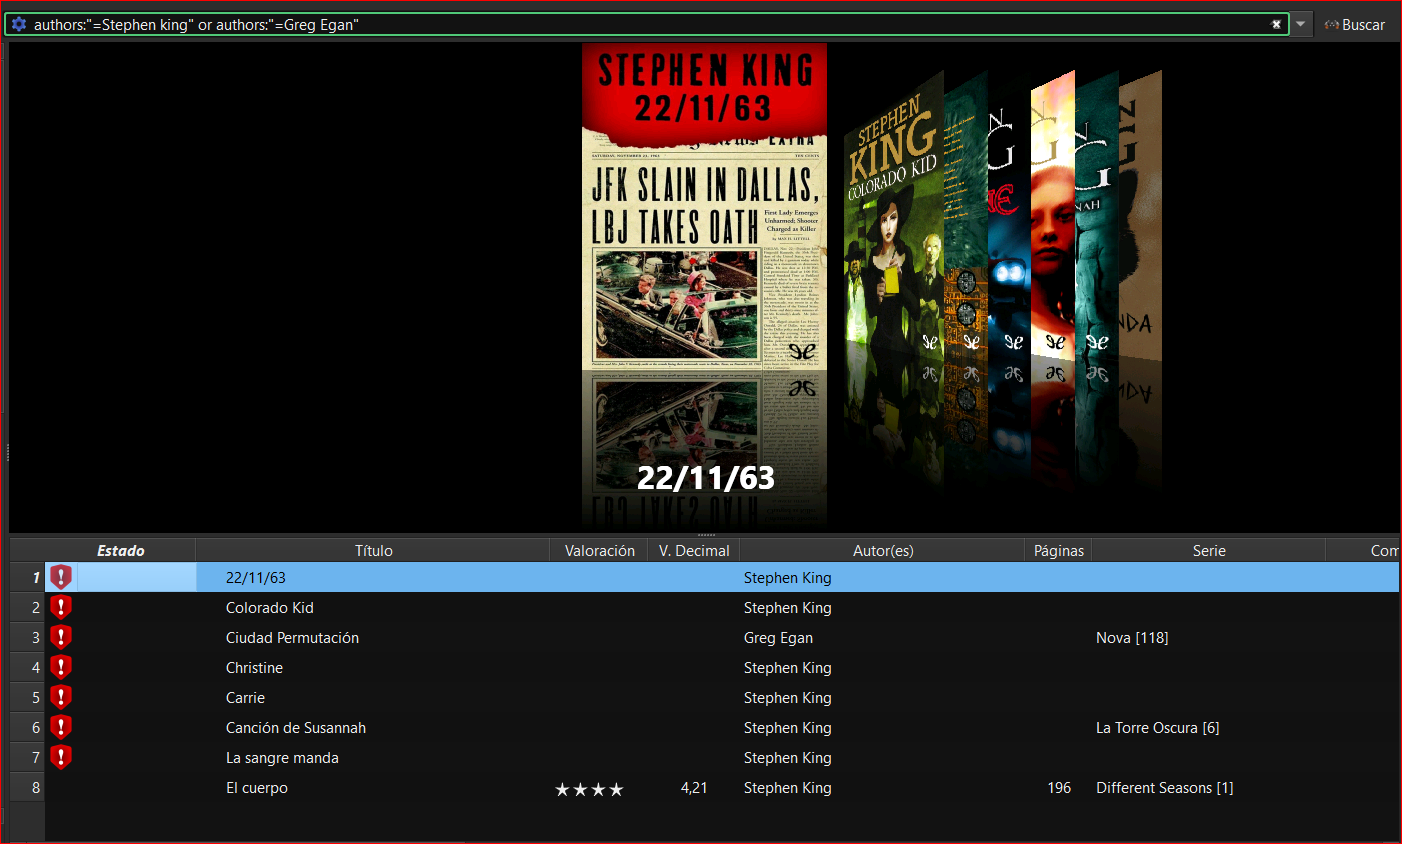Select the La sangre manda title
1402x844 pixels.
[x=282, y=758]
